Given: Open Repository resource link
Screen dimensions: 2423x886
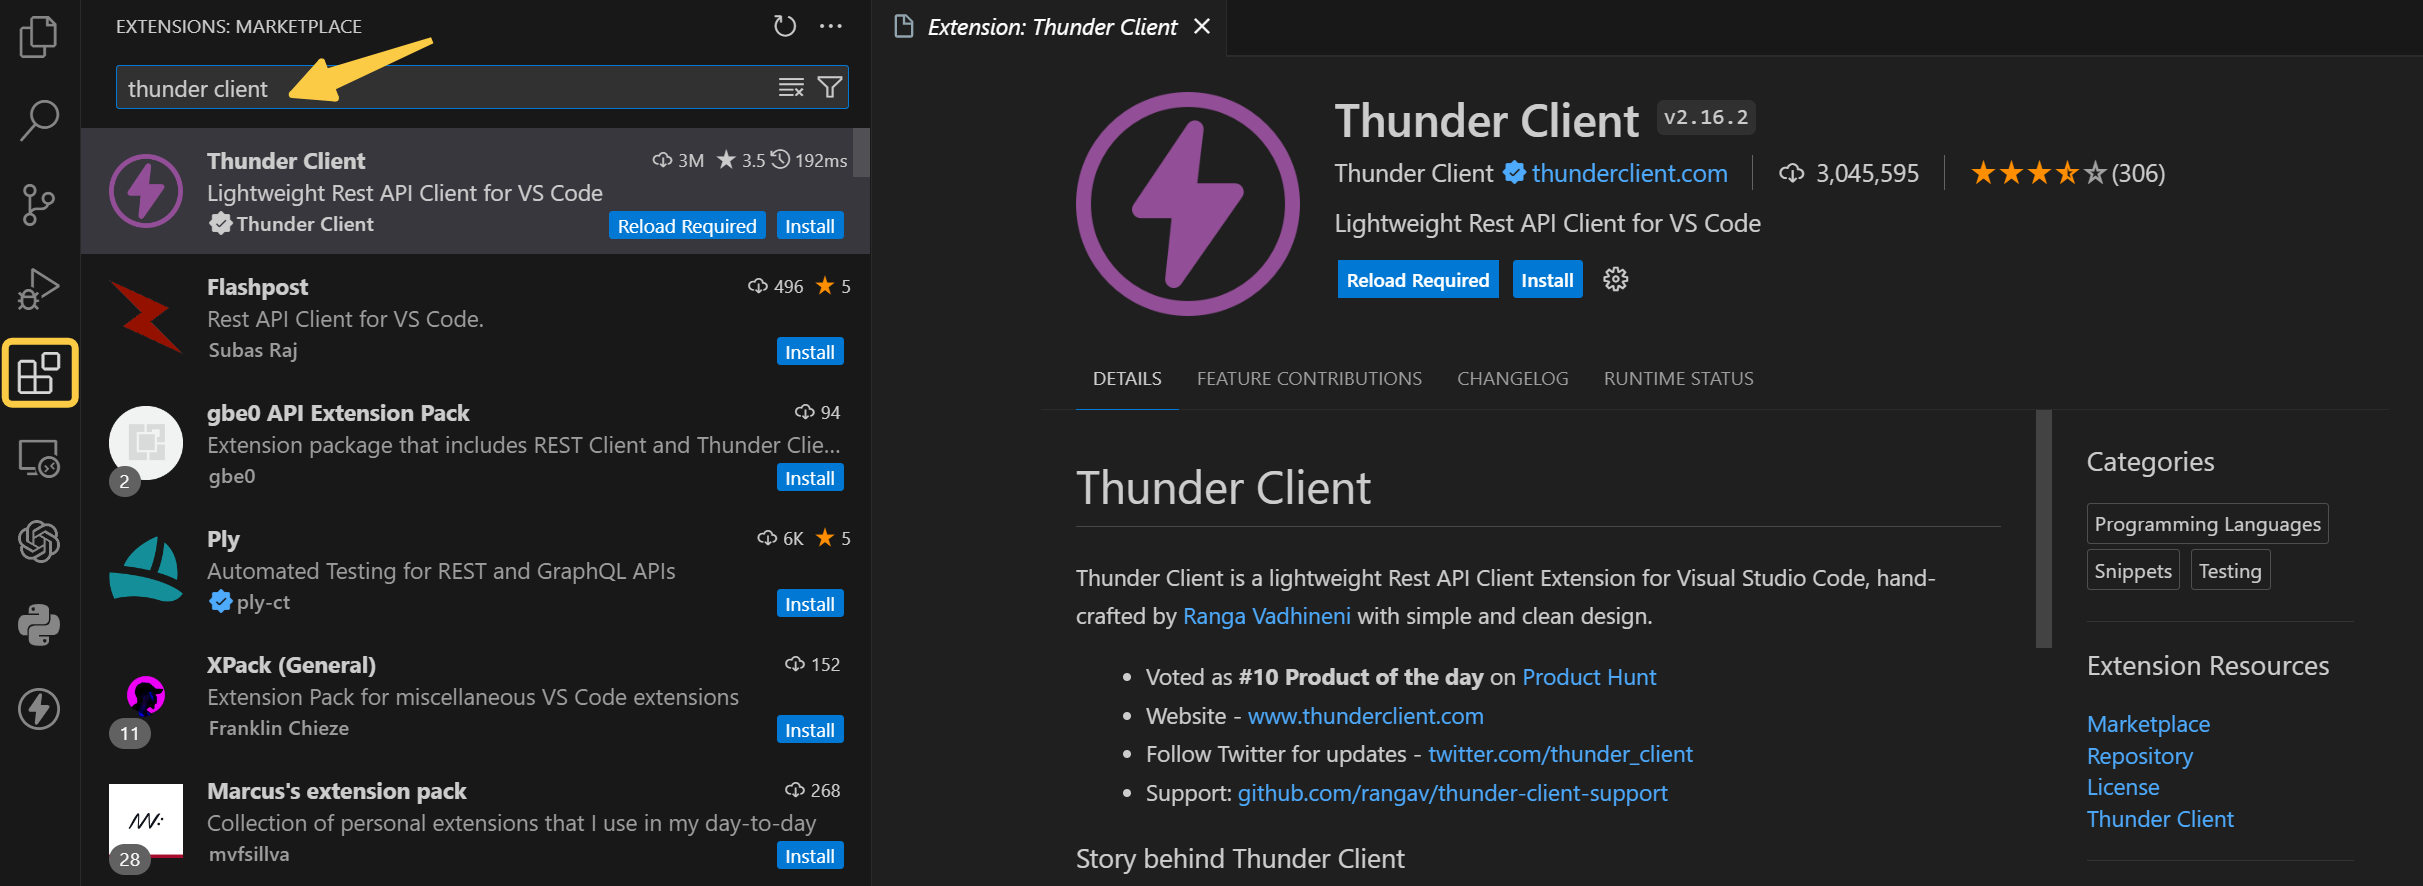Looking at the screenshot, I should 2139,756.
